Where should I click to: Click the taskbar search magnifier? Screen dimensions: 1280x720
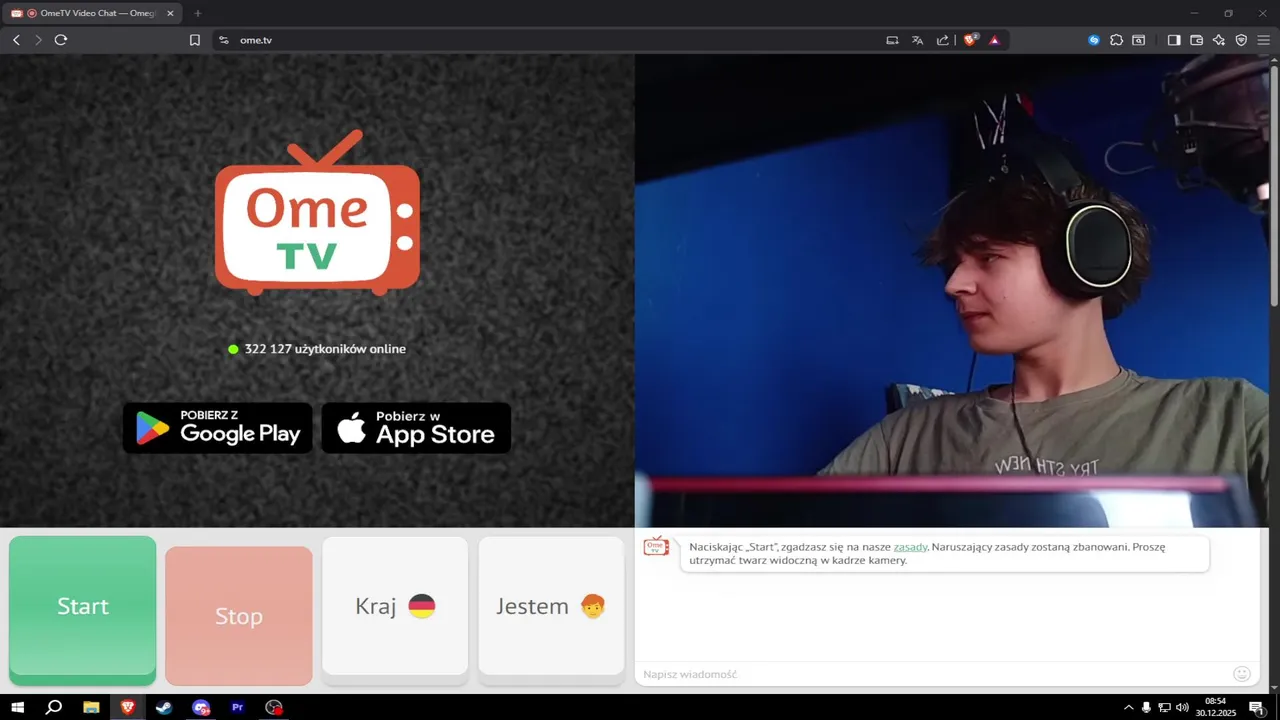54,707
